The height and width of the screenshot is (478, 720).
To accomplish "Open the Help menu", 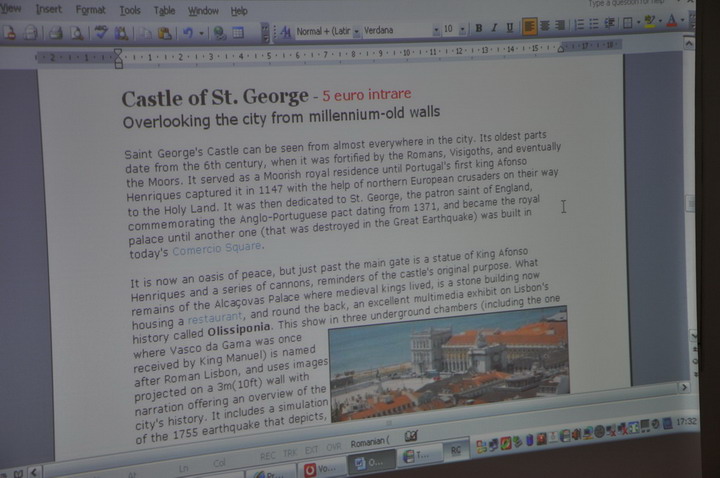I will 239,11.
